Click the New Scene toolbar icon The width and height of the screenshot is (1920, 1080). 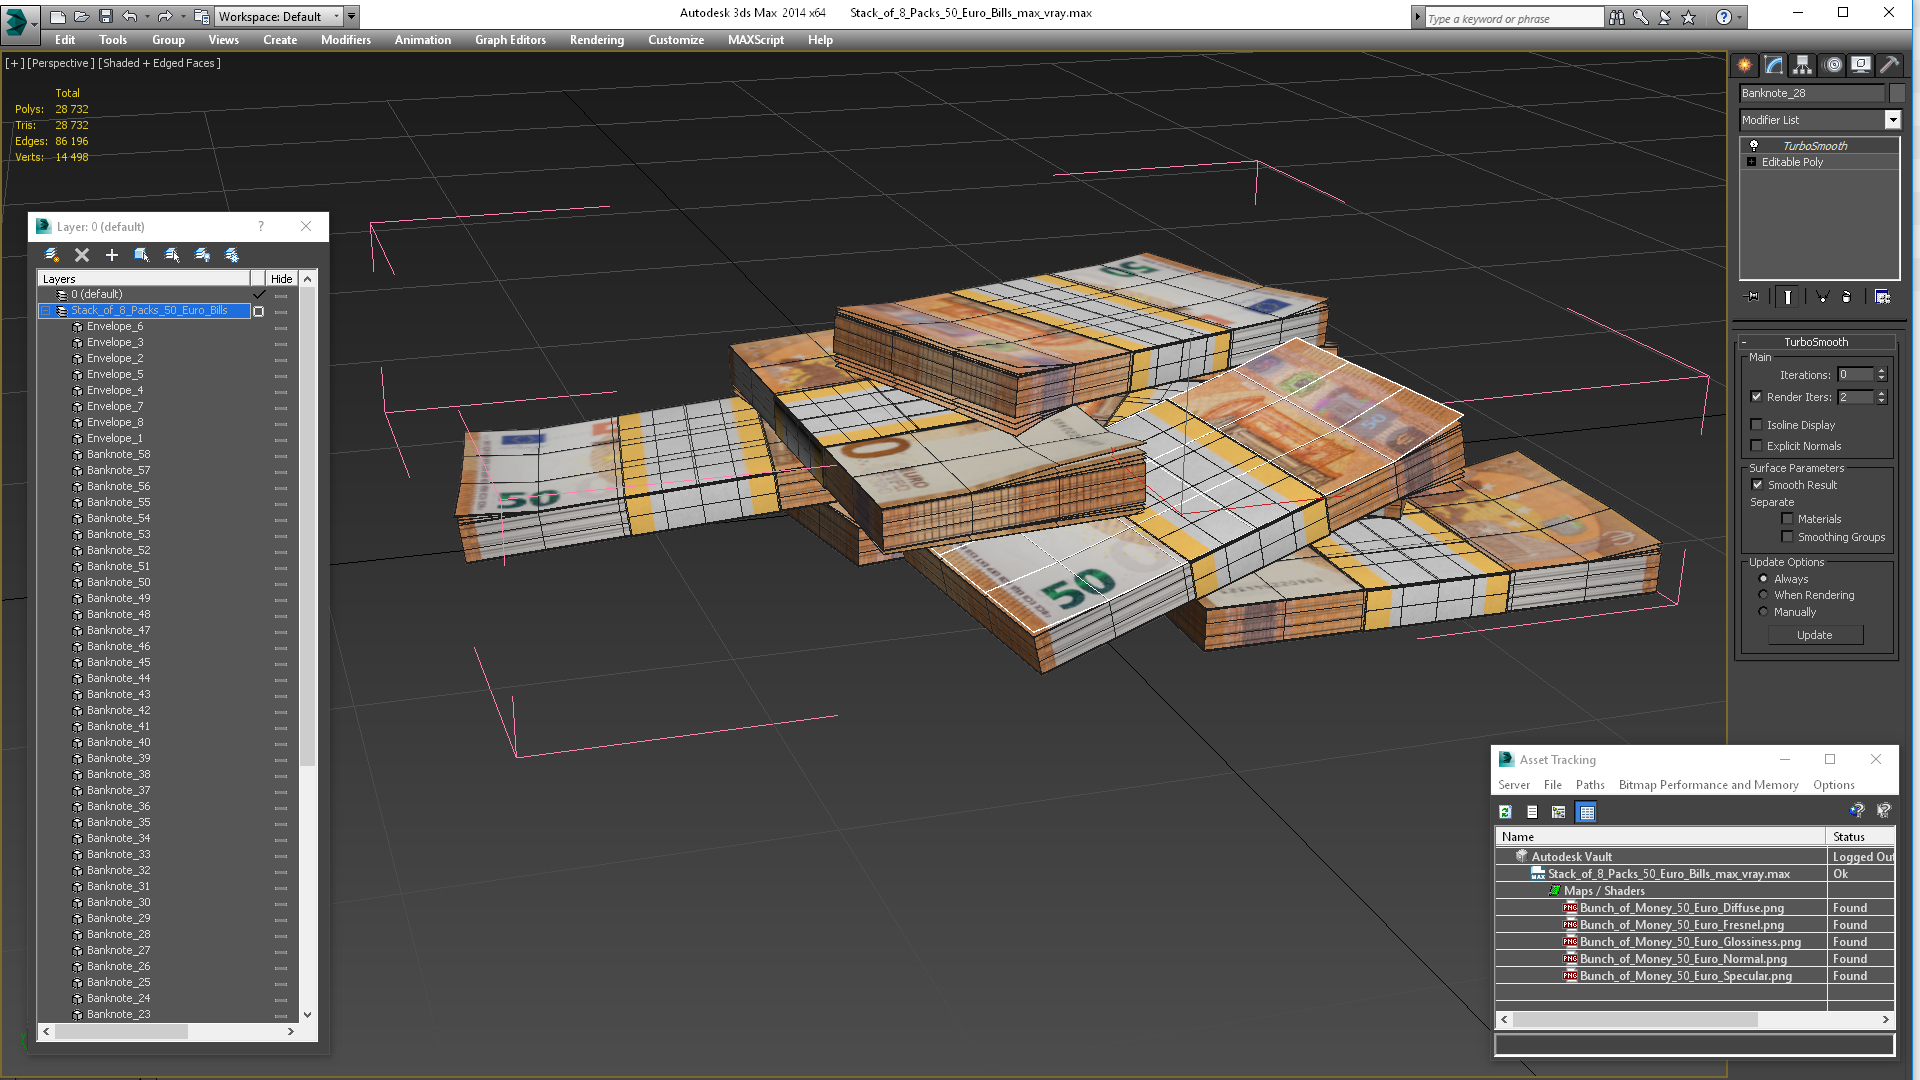(58, 16)
